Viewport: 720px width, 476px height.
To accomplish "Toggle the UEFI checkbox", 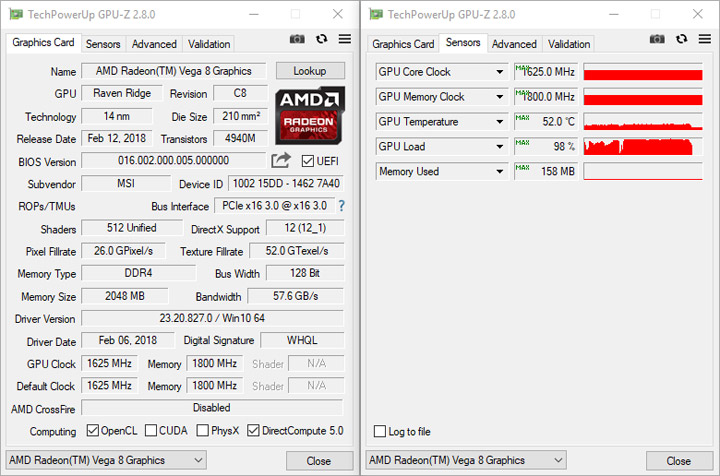I will [x=308, y=161].
